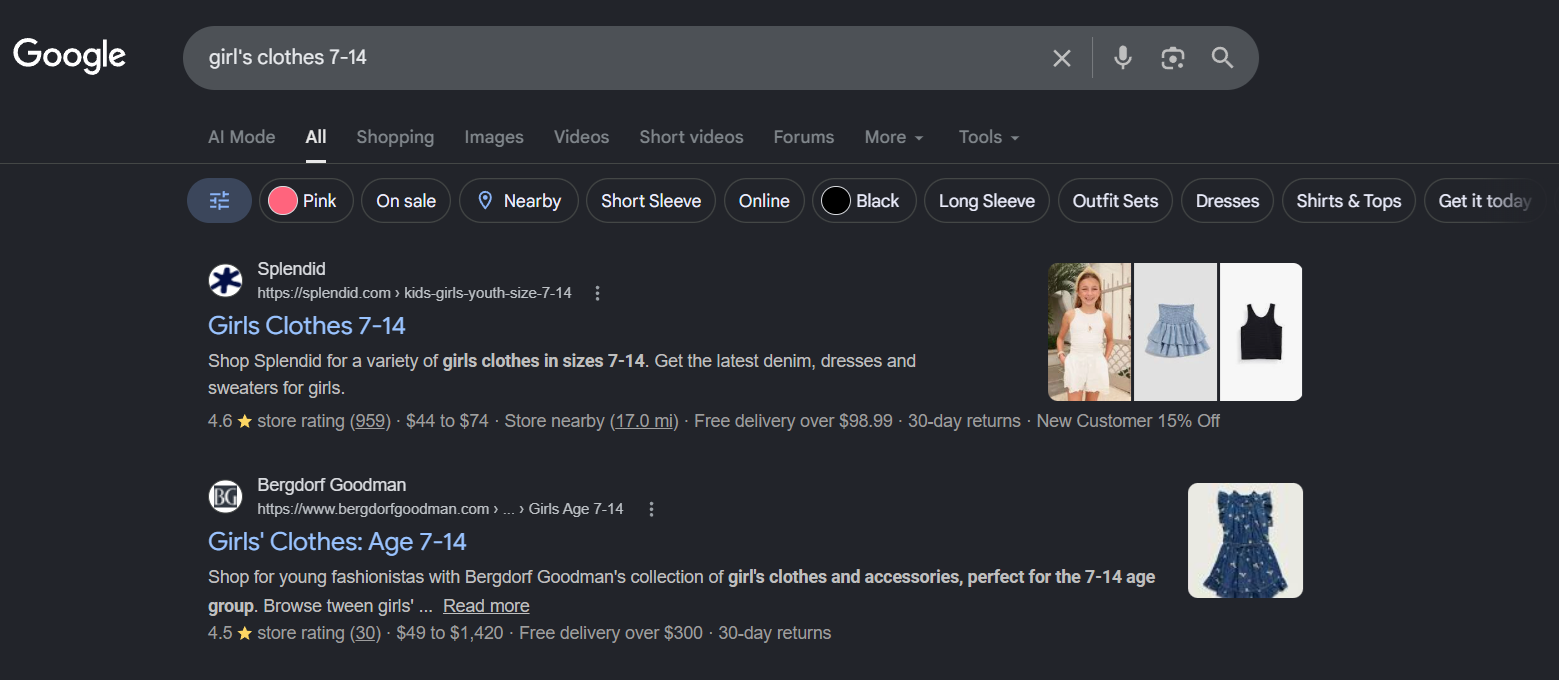Open the Videos tab
The height and width of the screenshot is (680, 1559).
pos(581,137)
